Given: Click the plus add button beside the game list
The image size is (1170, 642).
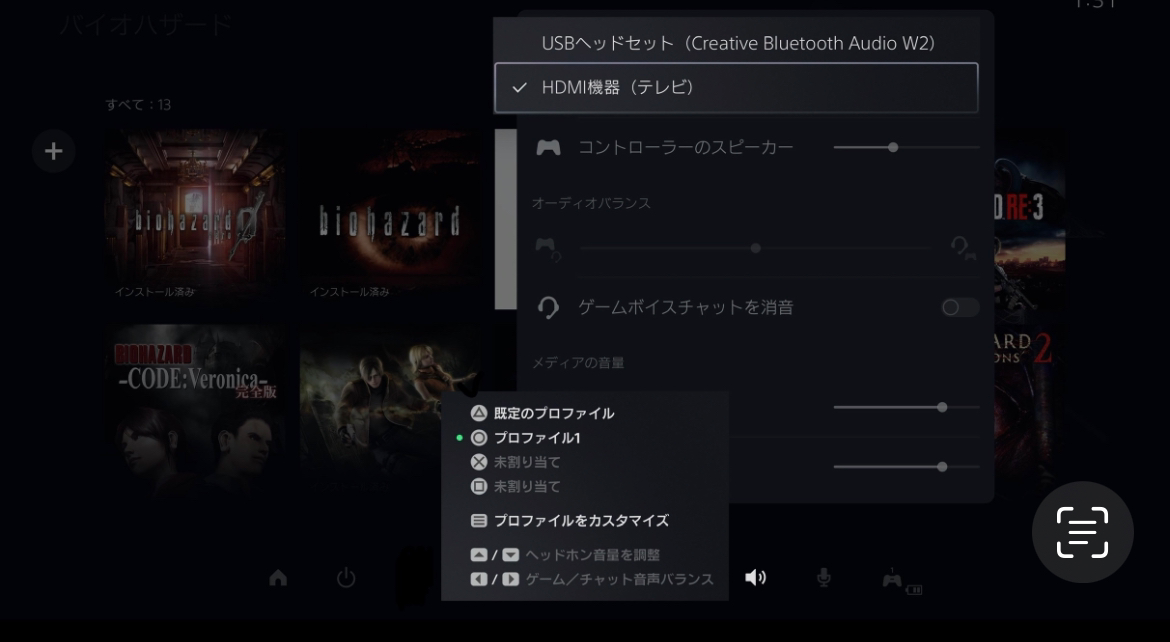Looking at the screenshot, I should pyautogui.click(x=54, y=152).
